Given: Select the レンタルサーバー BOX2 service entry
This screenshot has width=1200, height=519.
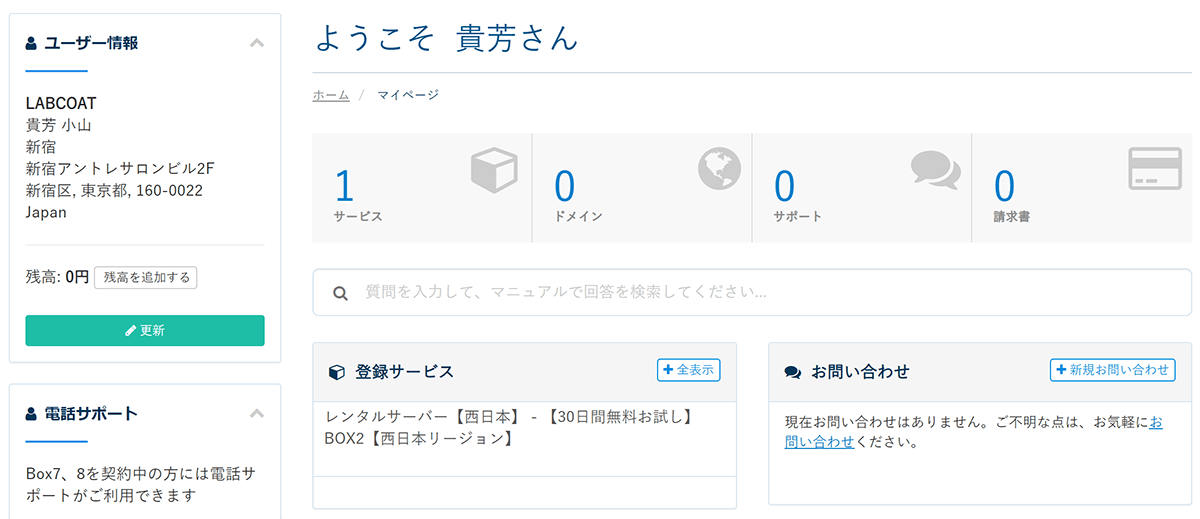Looking at the screenshot, I should 509,427.
